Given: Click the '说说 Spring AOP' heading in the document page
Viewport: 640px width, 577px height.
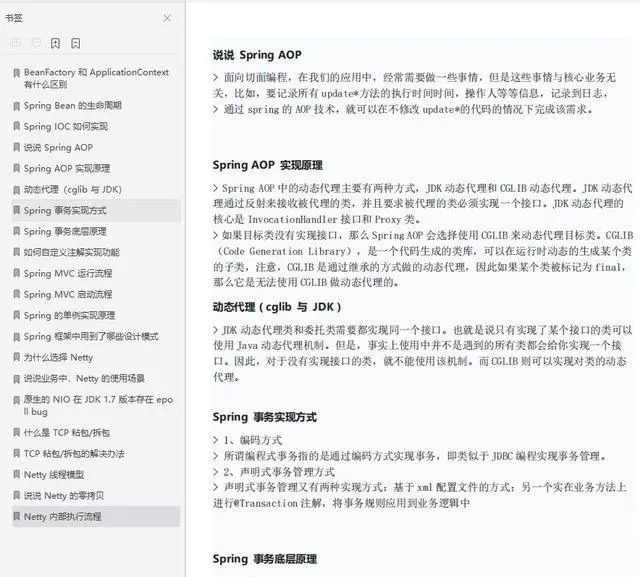Looking at the screenshot, I should pyautogui.click(x=257, y=55).
